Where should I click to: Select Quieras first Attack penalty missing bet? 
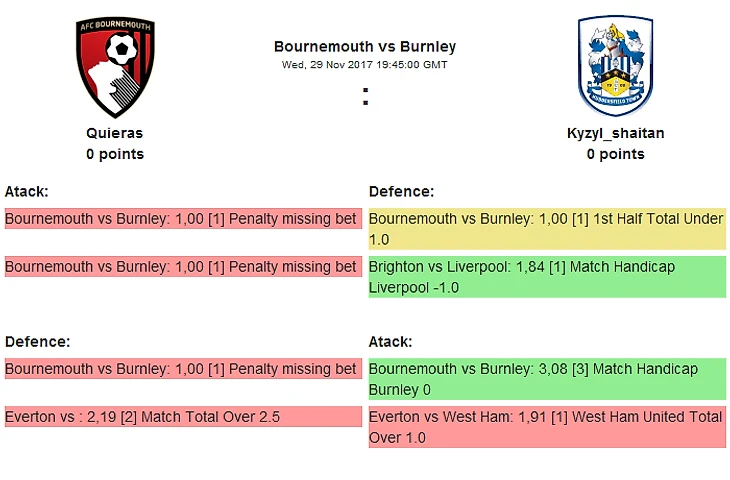pos(183,219)
